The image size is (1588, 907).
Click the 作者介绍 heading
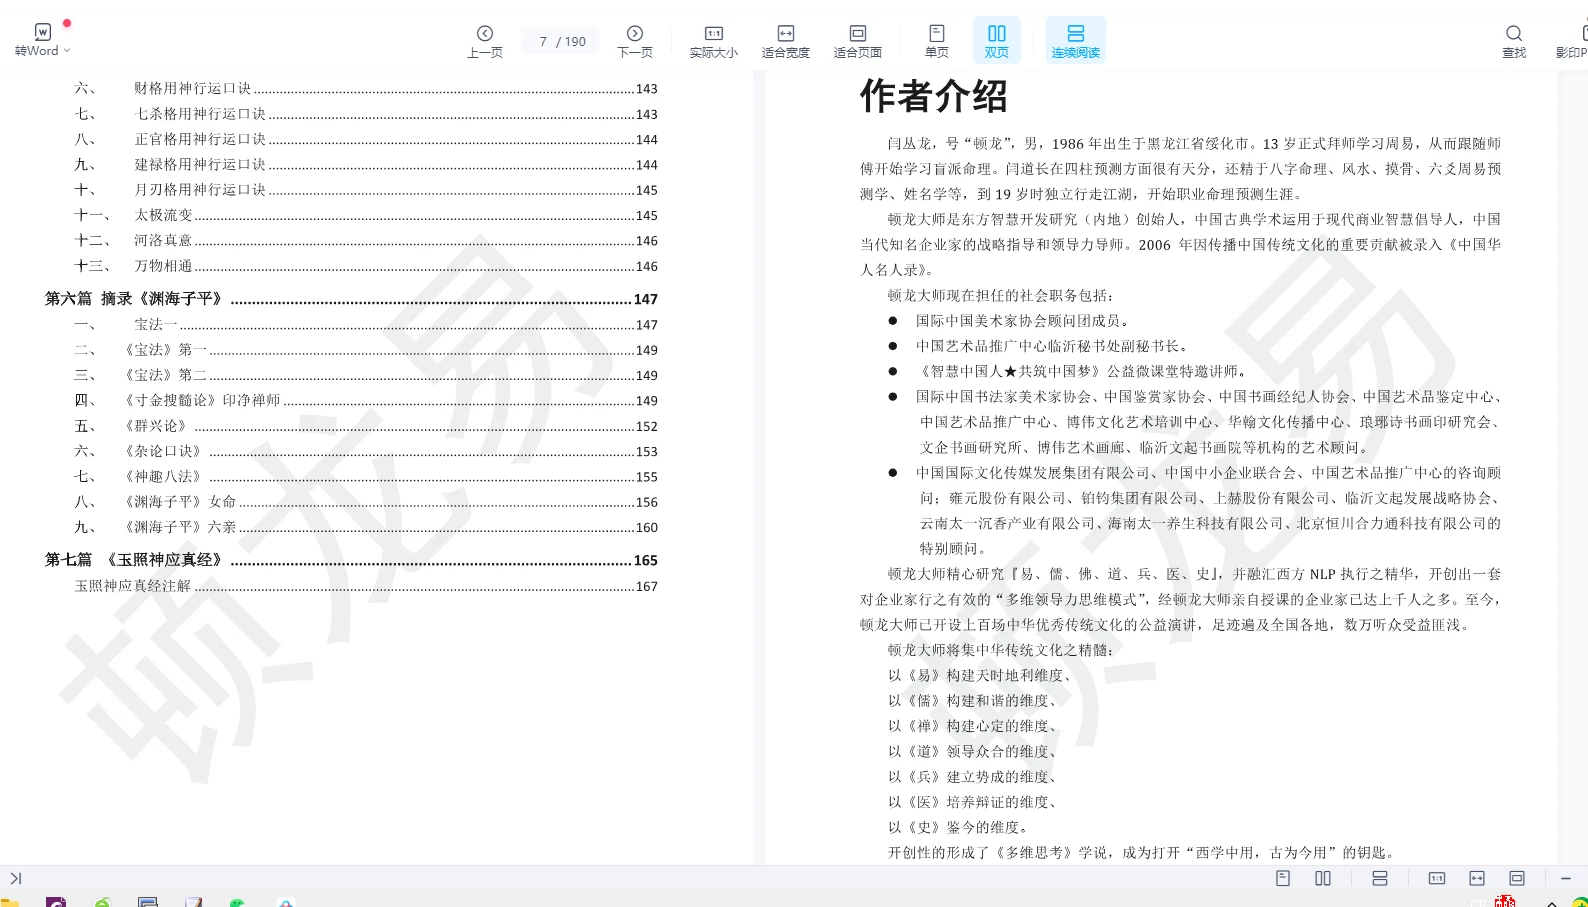[934, 96]
